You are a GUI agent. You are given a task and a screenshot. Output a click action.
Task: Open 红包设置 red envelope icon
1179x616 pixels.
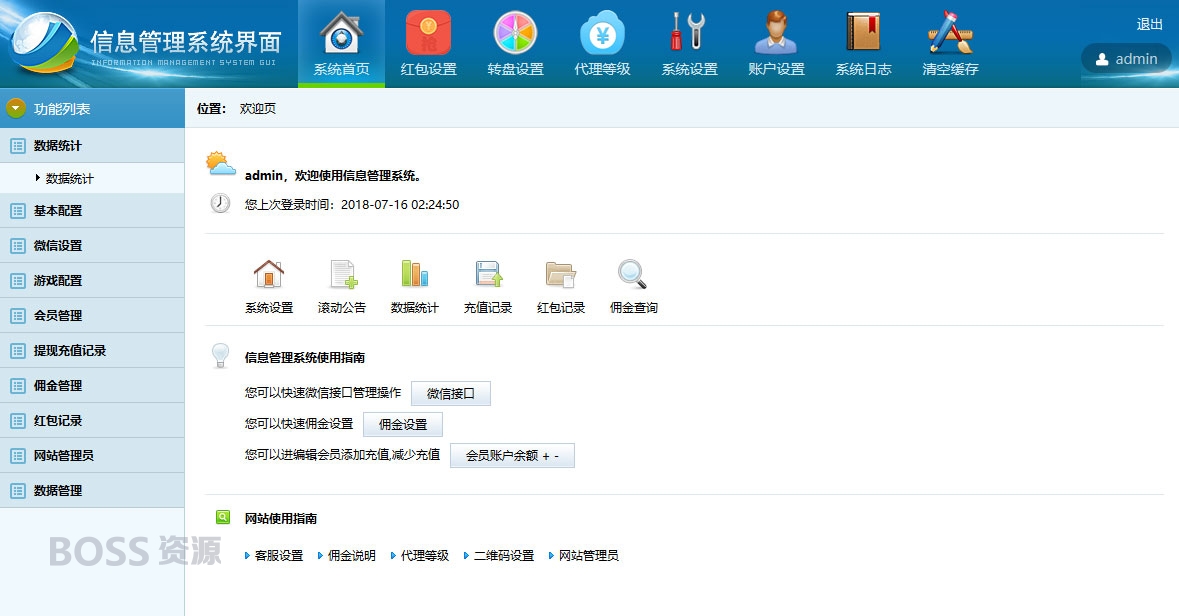(429, 33)
